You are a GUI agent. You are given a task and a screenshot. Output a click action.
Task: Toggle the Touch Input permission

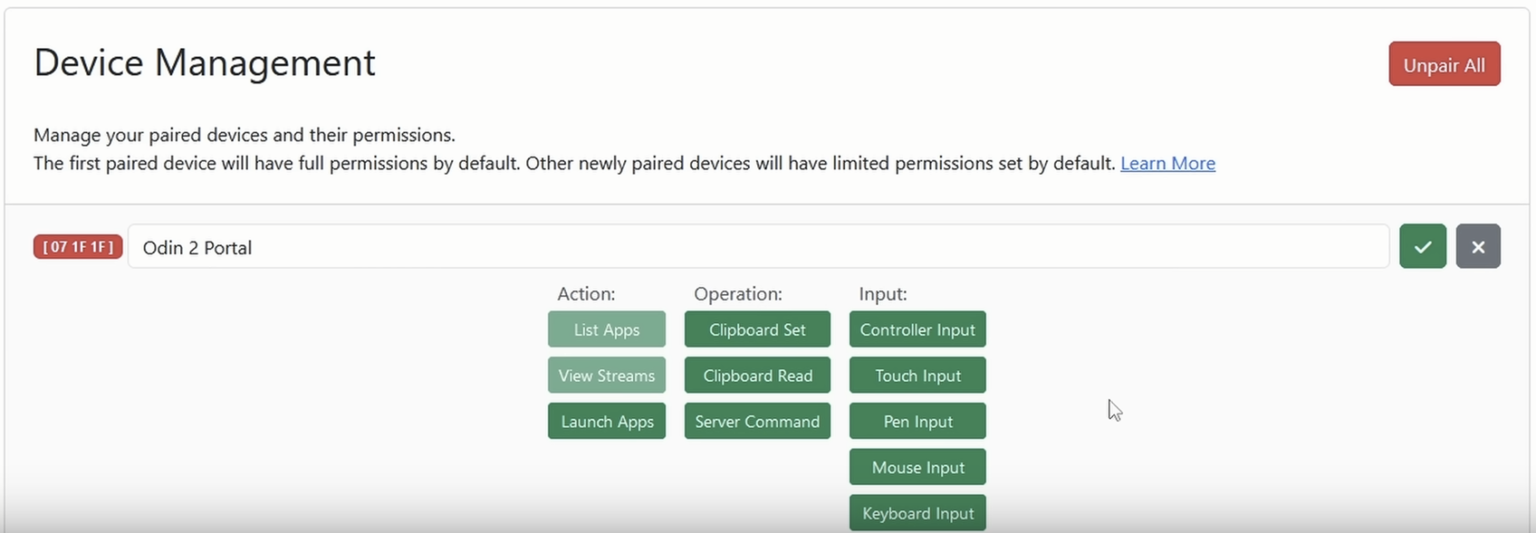pos(917,376)
